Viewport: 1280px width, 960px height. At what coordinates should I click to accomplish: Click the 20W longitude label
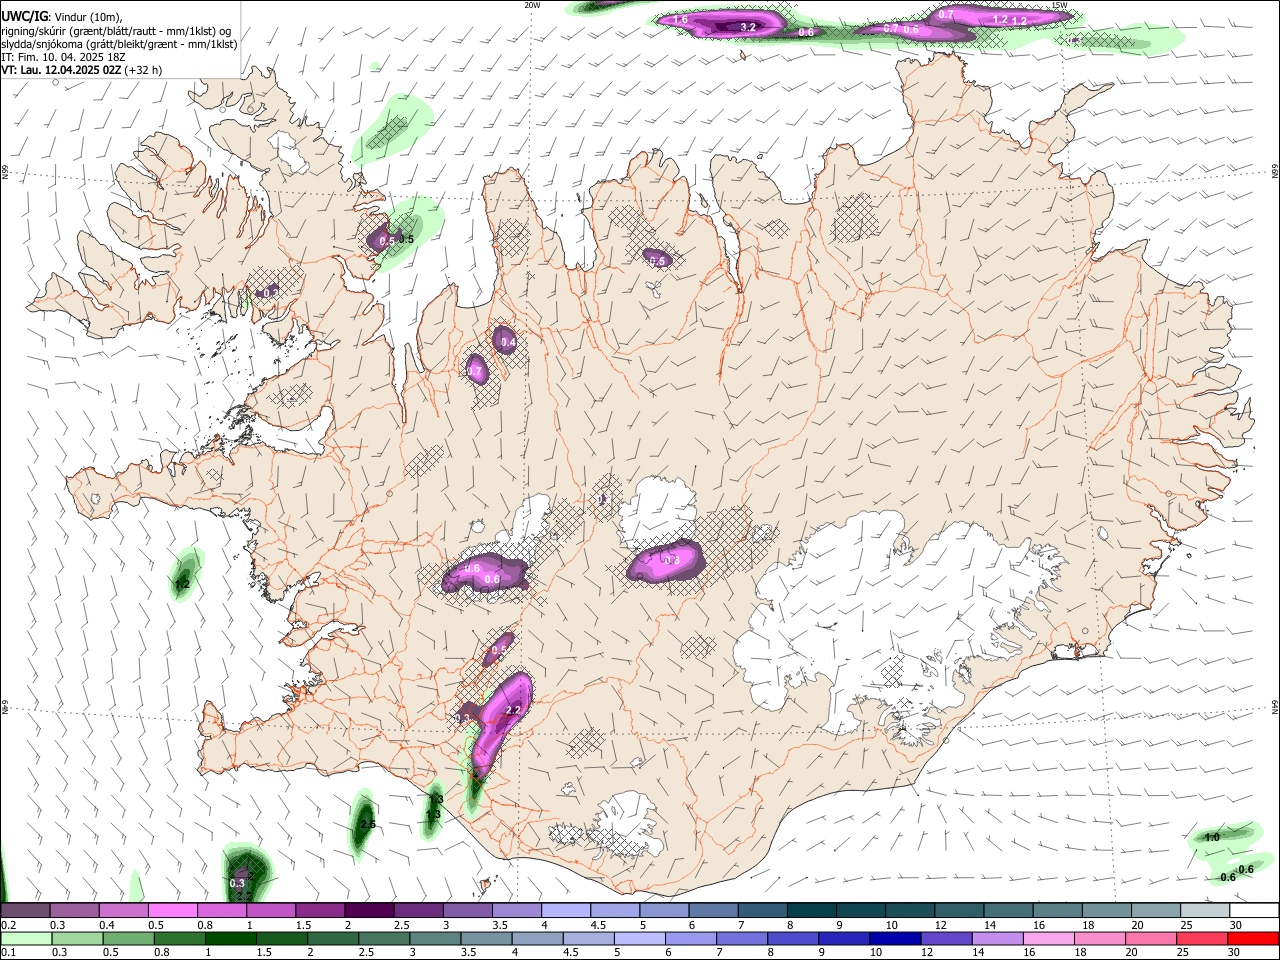pyautogui.click(x=532, y=5)
